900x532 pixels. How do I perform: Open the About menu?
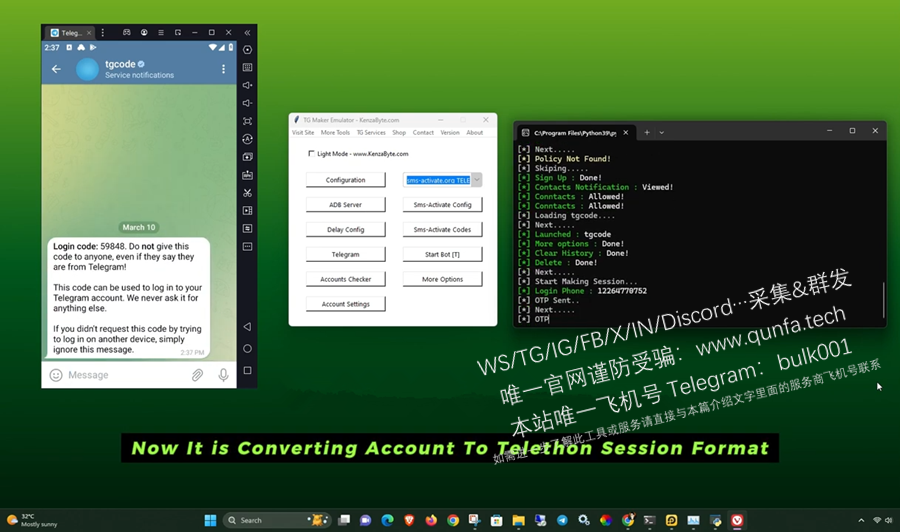pyautogui.click(x=475, y=133)
